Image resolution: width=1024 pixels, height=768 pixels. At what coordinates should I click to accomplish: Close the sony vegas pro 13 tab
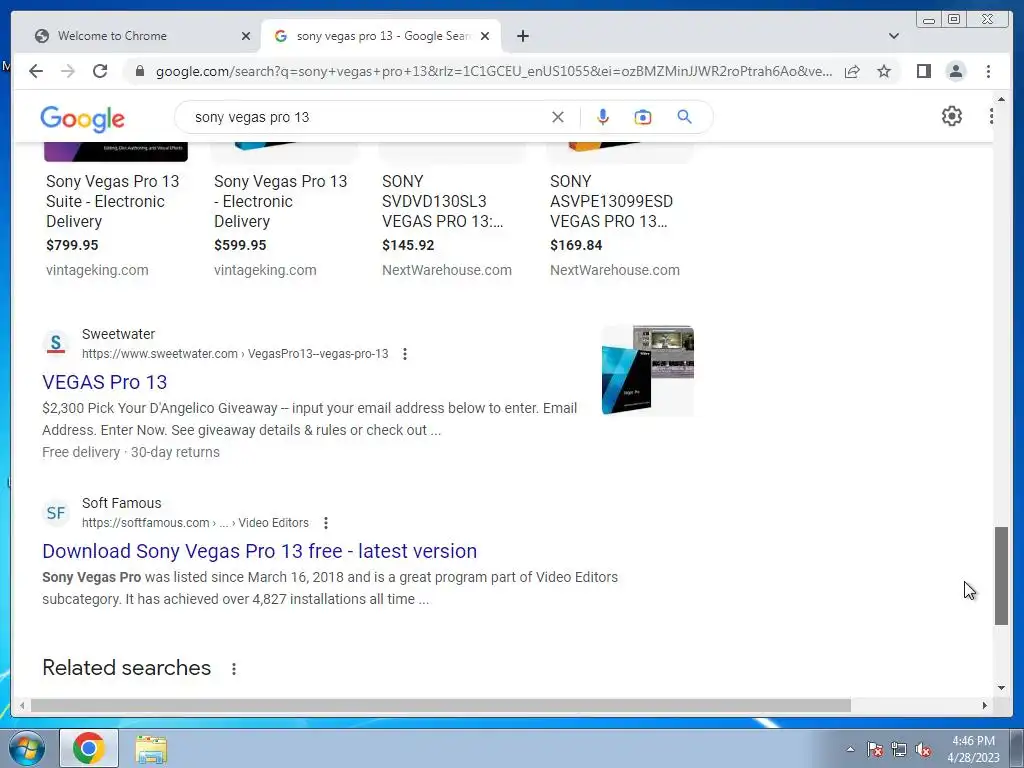point(485,36)
